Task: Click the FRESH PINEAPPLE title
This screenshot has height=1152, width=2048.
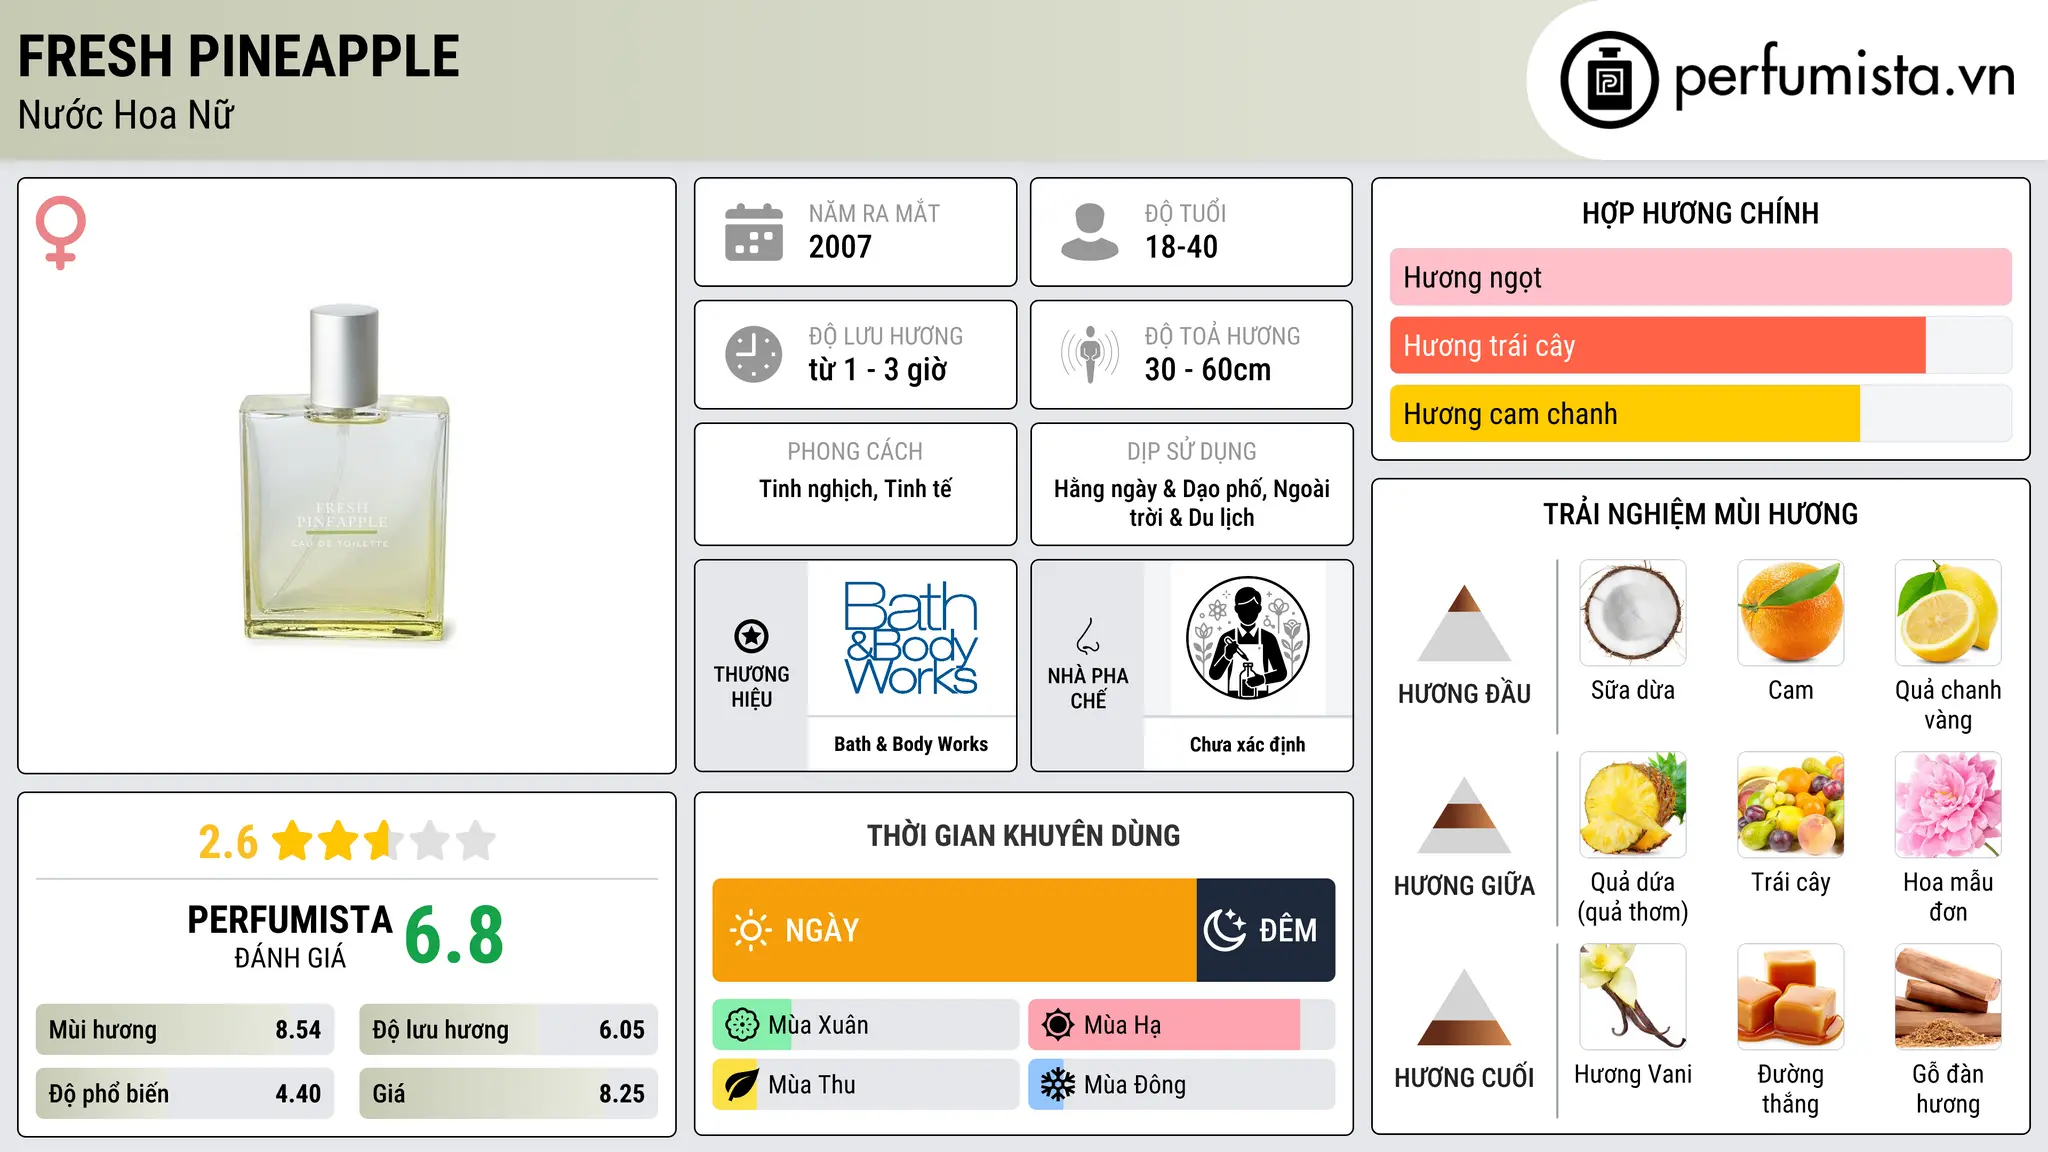Action: coord(239,56)
